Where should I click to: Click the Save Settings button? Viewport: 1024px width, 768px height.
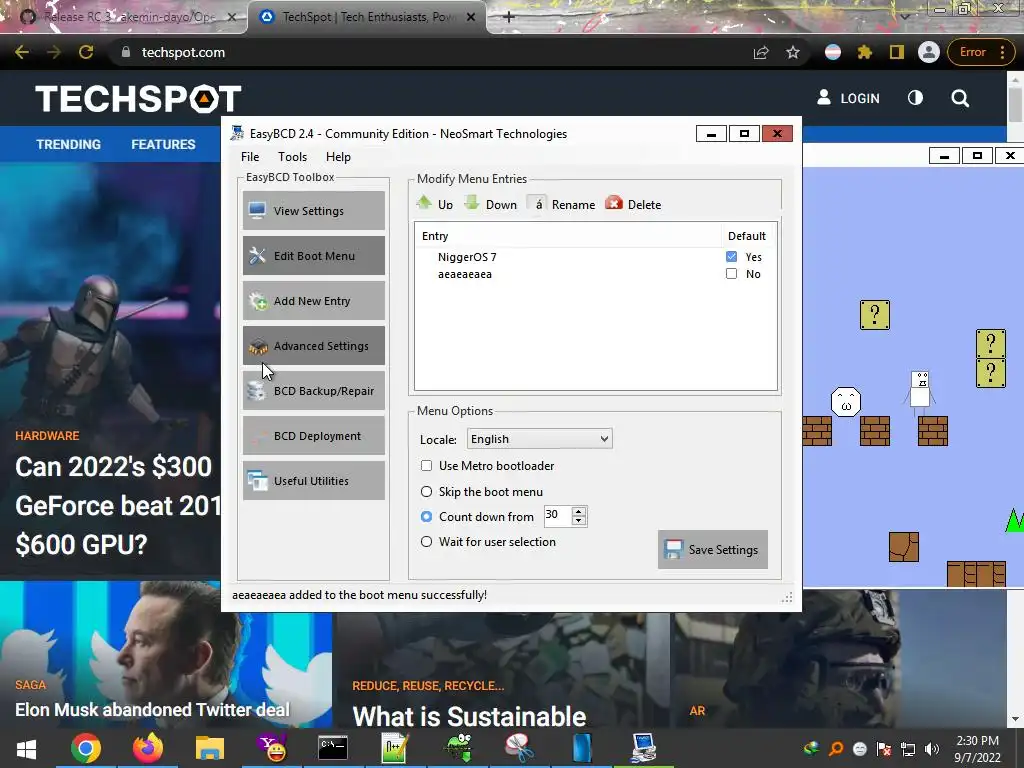pyautogui.click(x=712, y=549)
